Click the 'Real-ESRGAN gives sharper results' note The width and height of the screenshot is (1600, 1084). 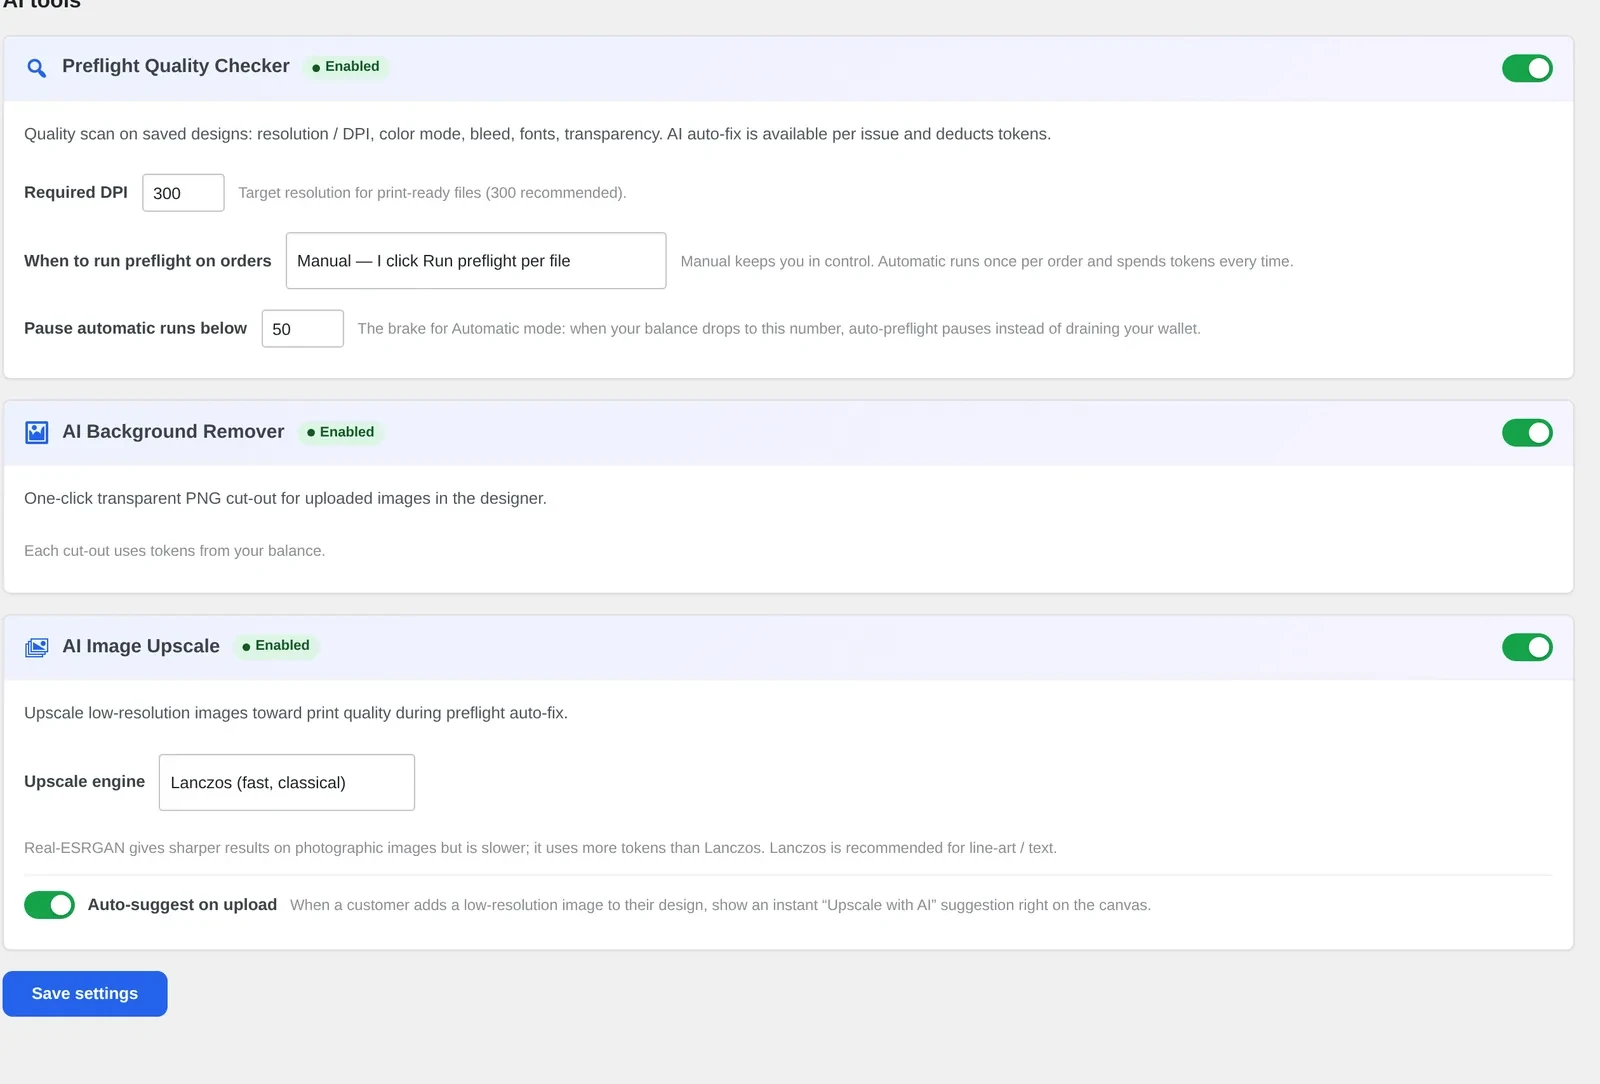coord(540,848)
